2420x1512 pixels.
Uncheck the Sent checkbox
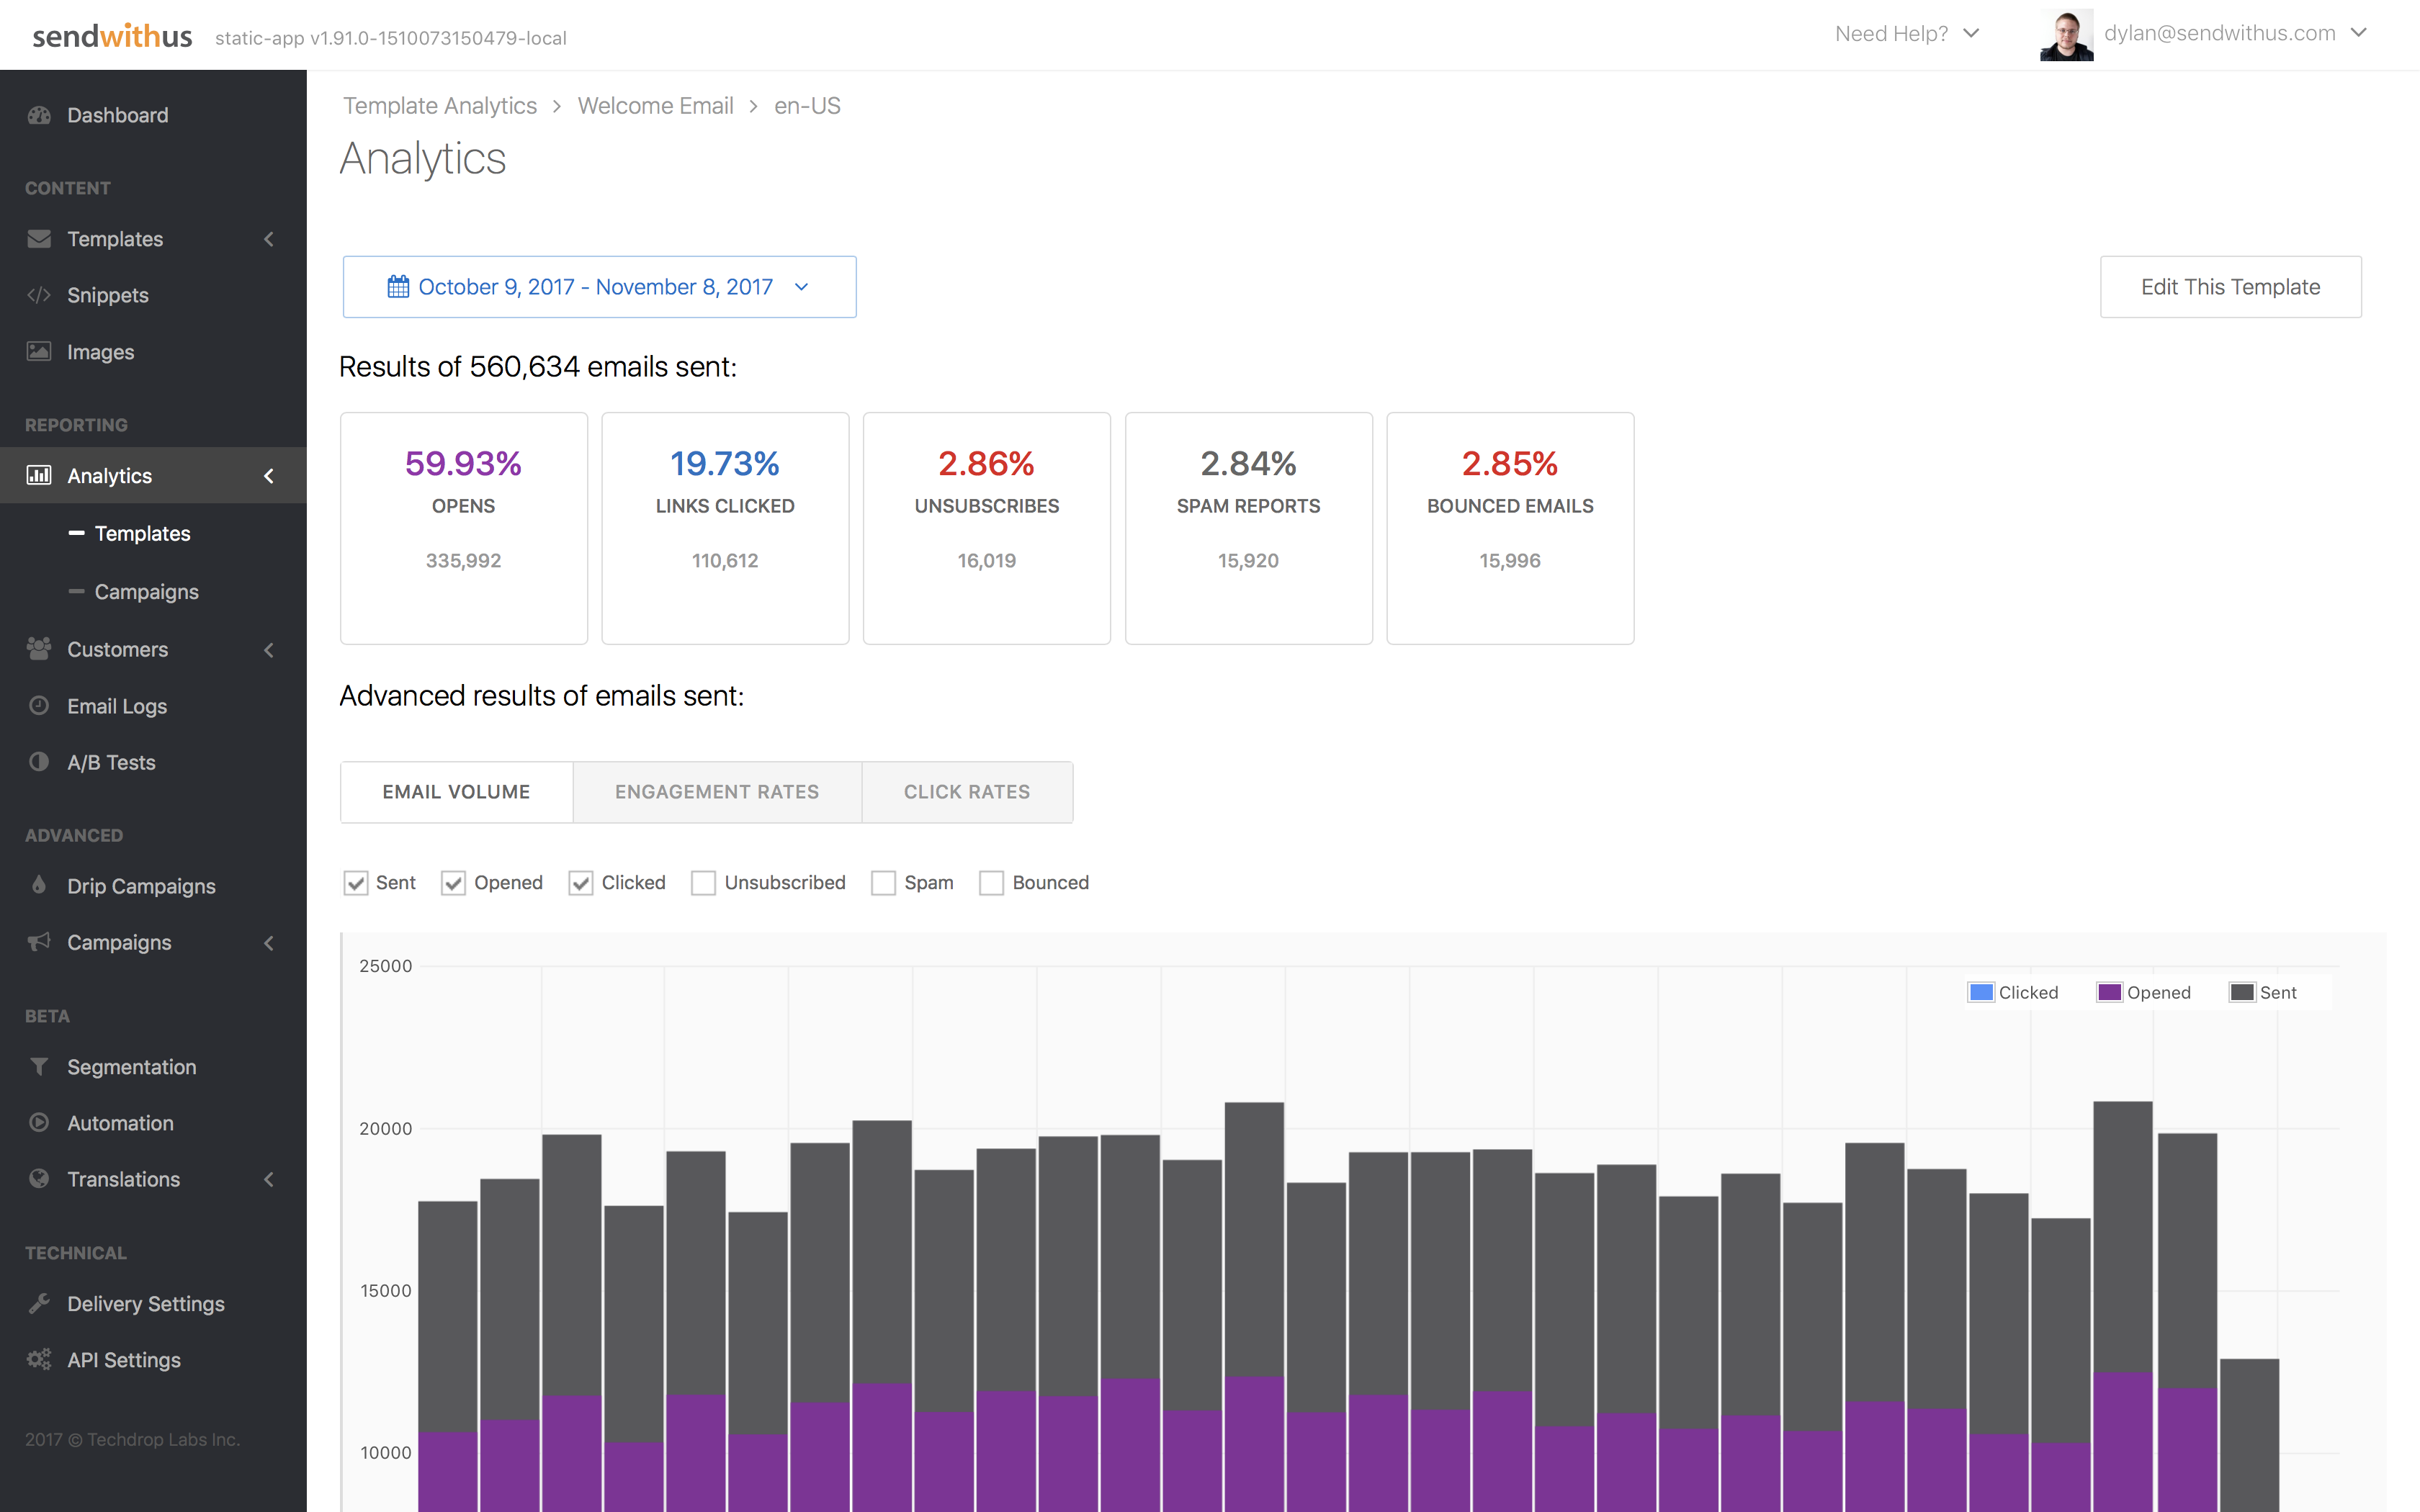point(356,883)
